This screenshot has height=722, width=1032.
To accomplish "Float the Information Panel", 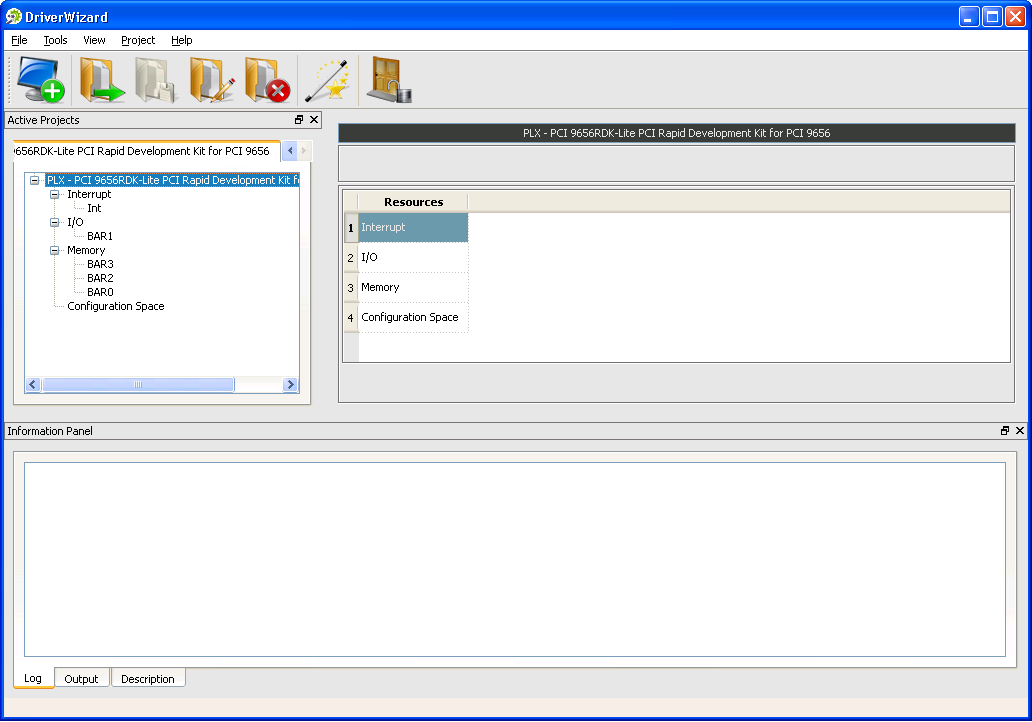I will [1004, 430].
